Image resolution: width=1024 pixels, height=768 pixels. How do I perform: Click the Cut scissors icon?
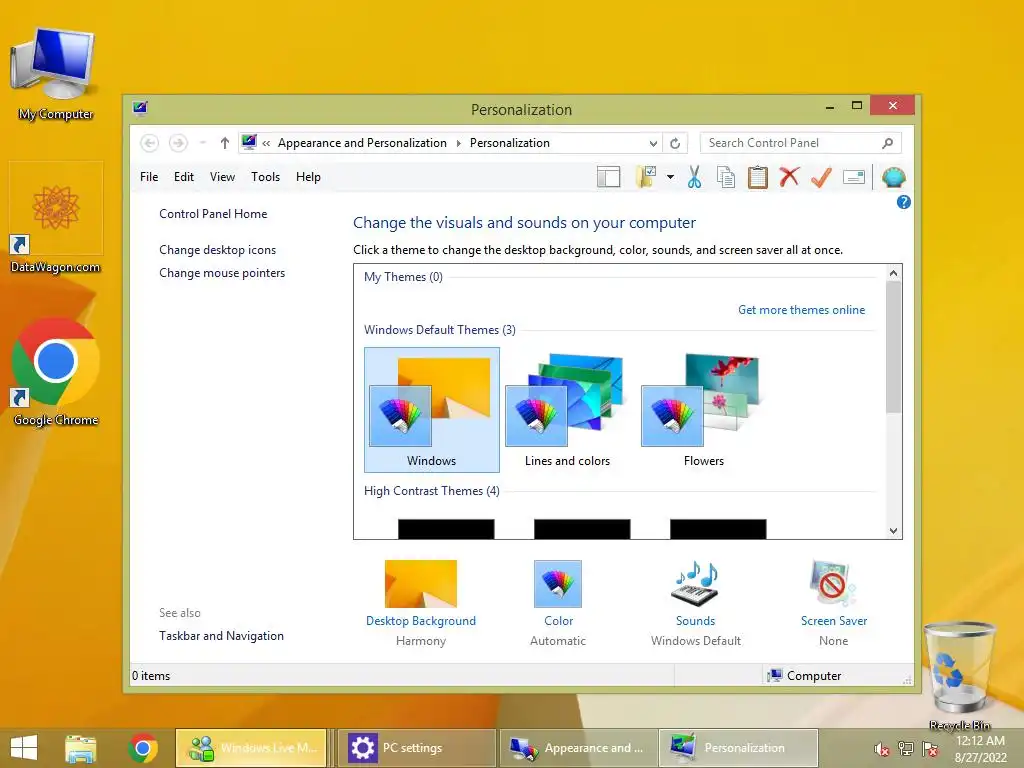[x=694, y=177]
